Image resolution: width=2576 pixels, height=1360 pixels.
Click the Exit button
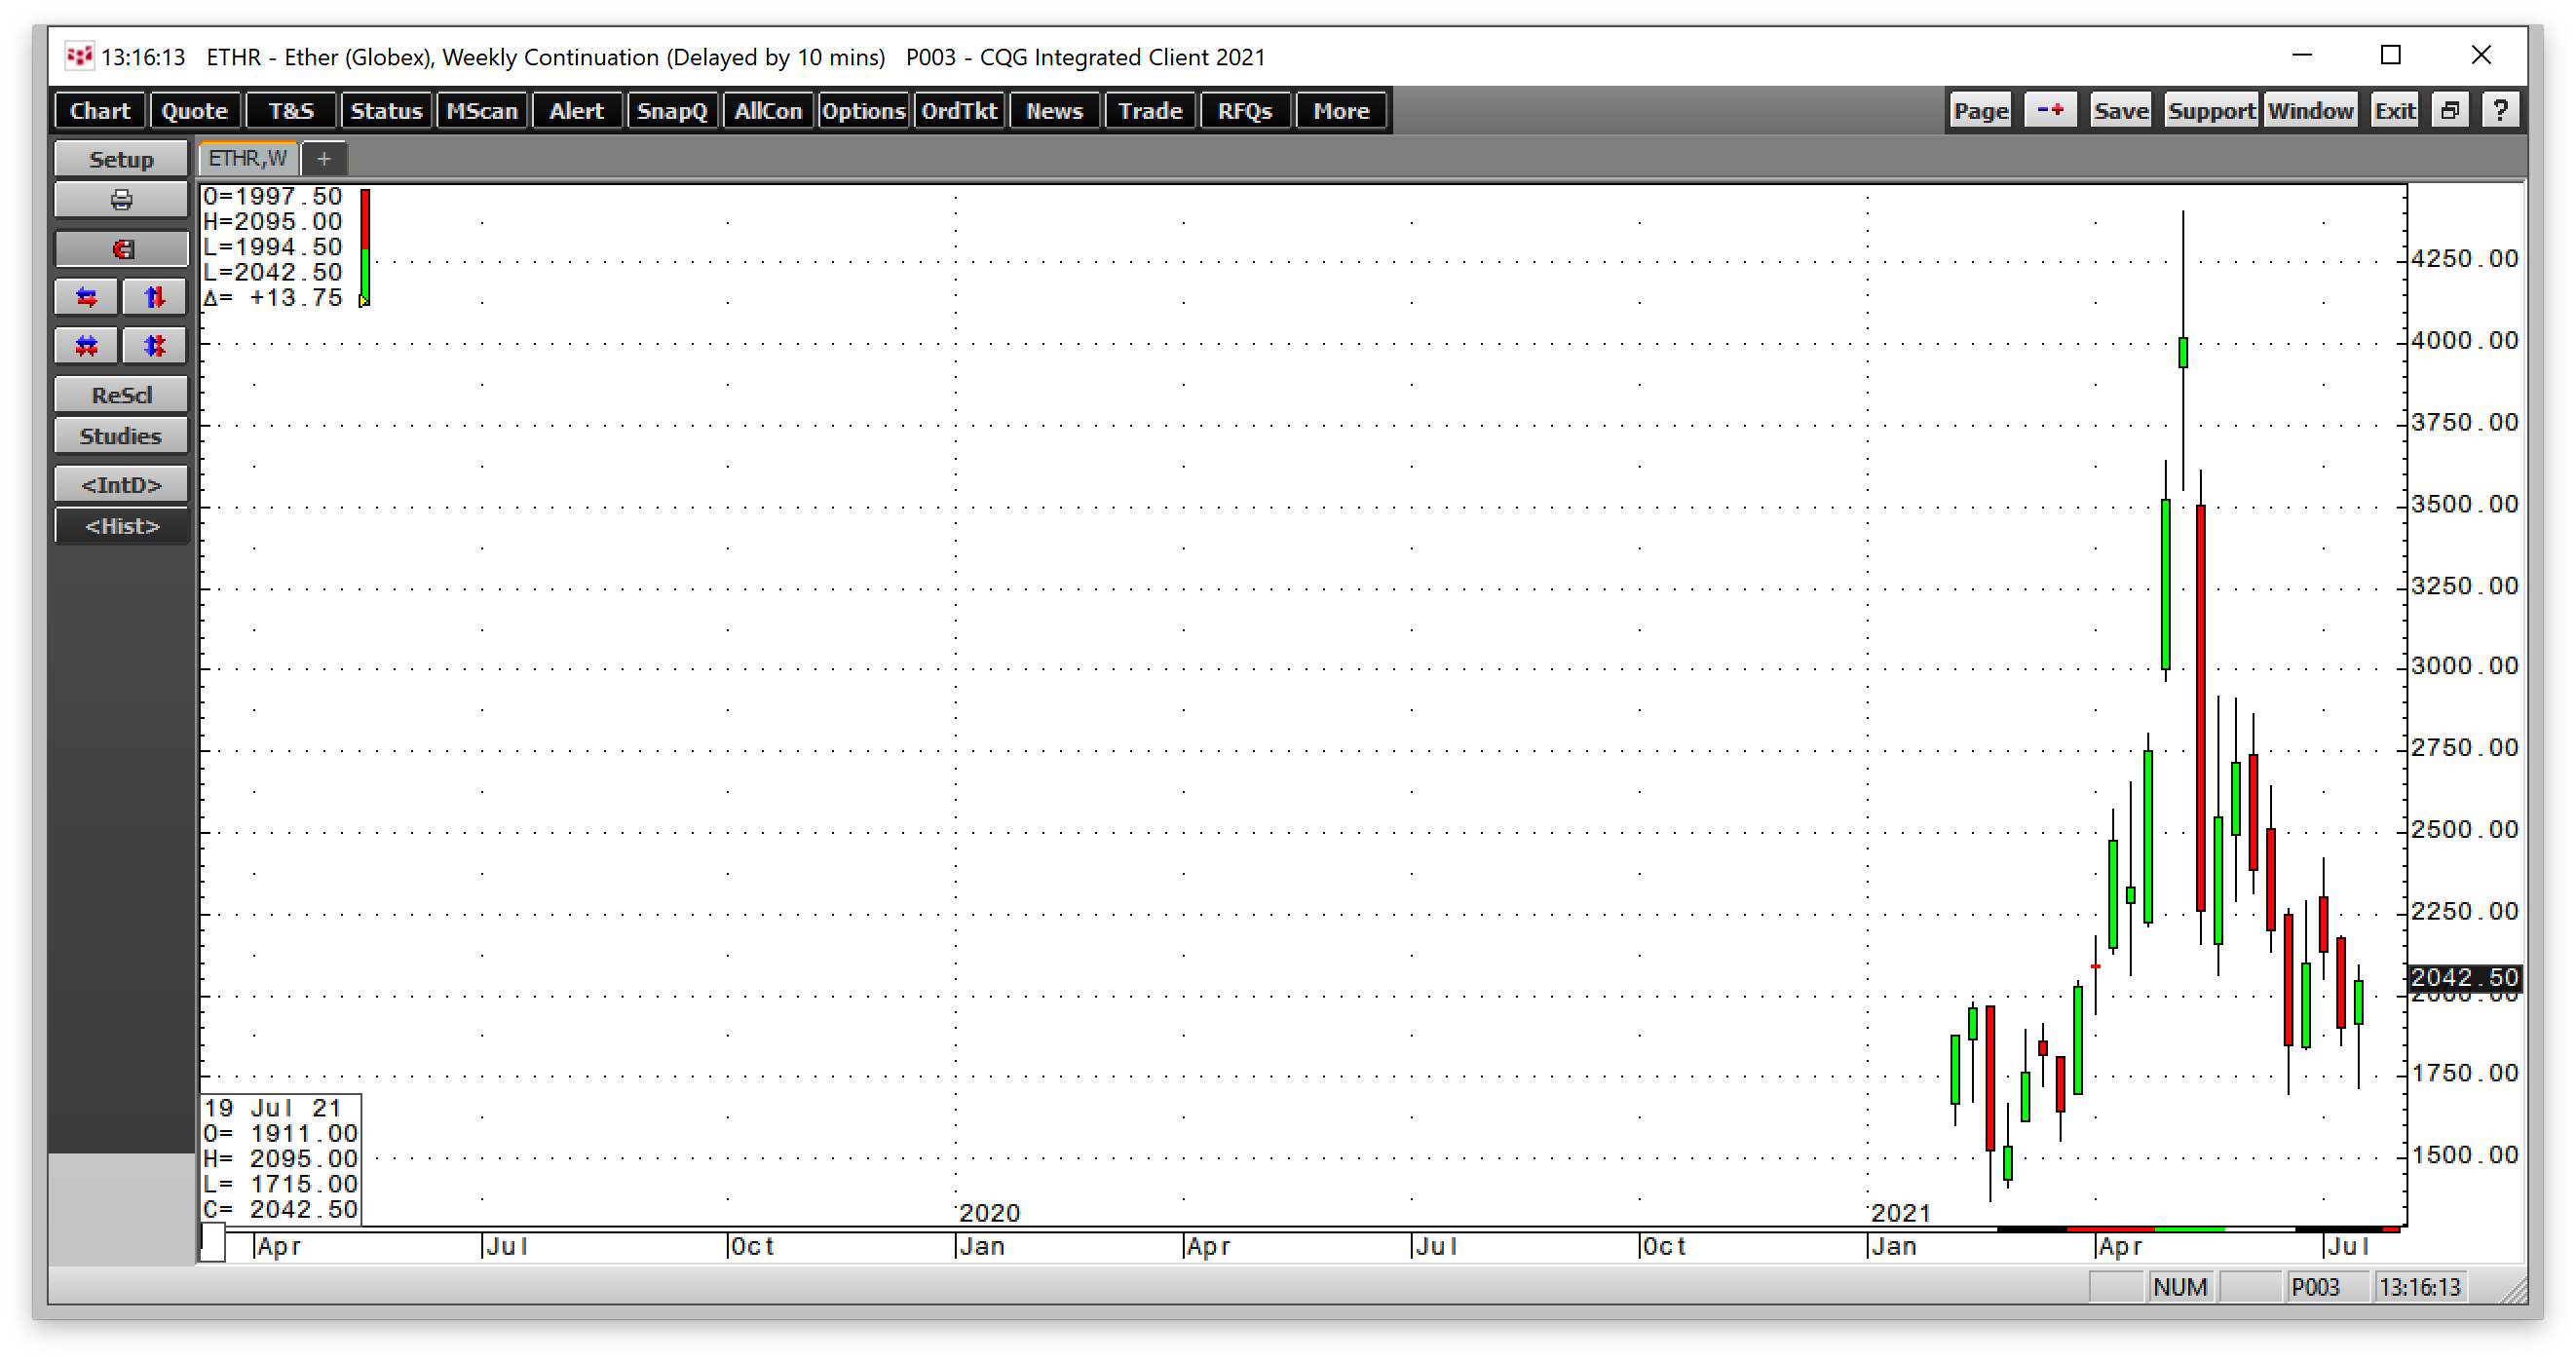2395,110
